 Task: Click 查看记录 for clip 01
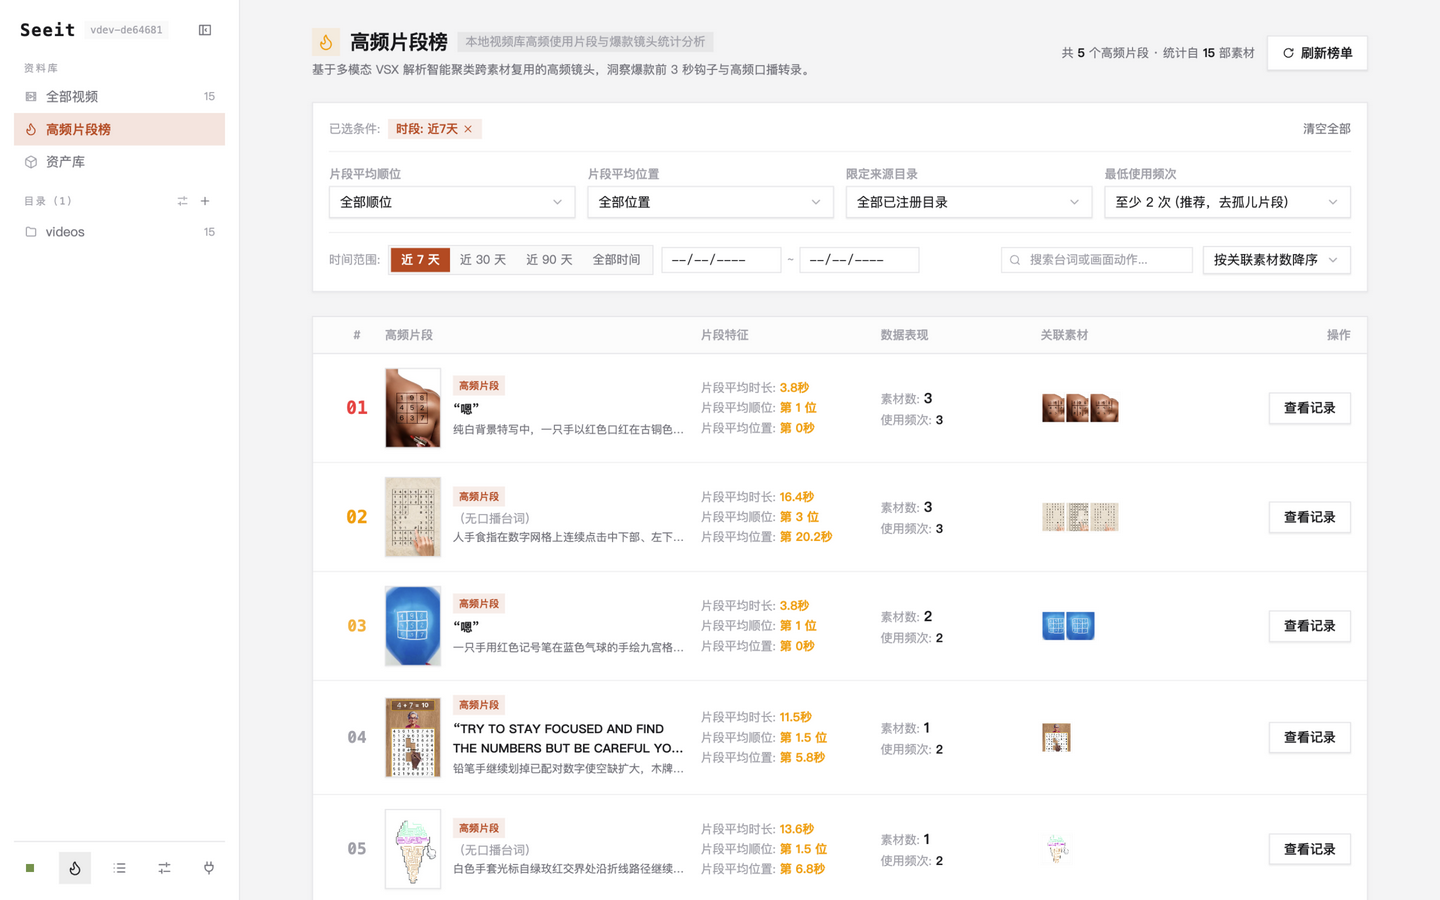coord(1310,408)
